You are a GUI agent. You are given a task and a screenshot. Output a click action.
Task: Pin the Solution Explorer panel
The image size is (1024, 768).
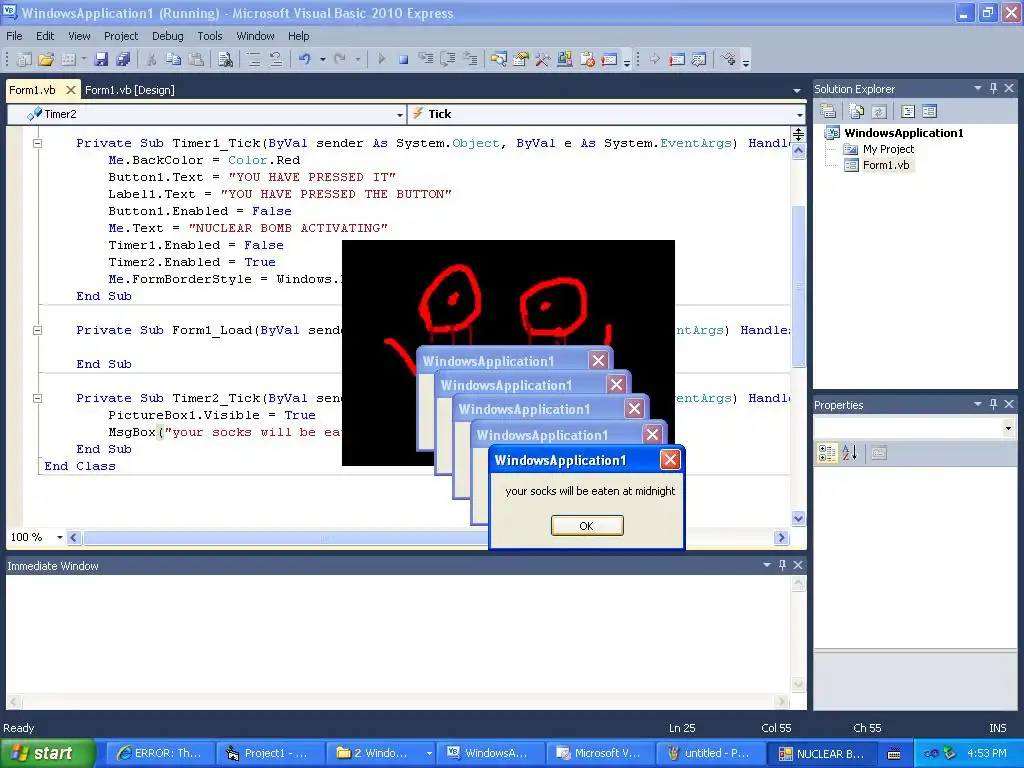[993, 88]
